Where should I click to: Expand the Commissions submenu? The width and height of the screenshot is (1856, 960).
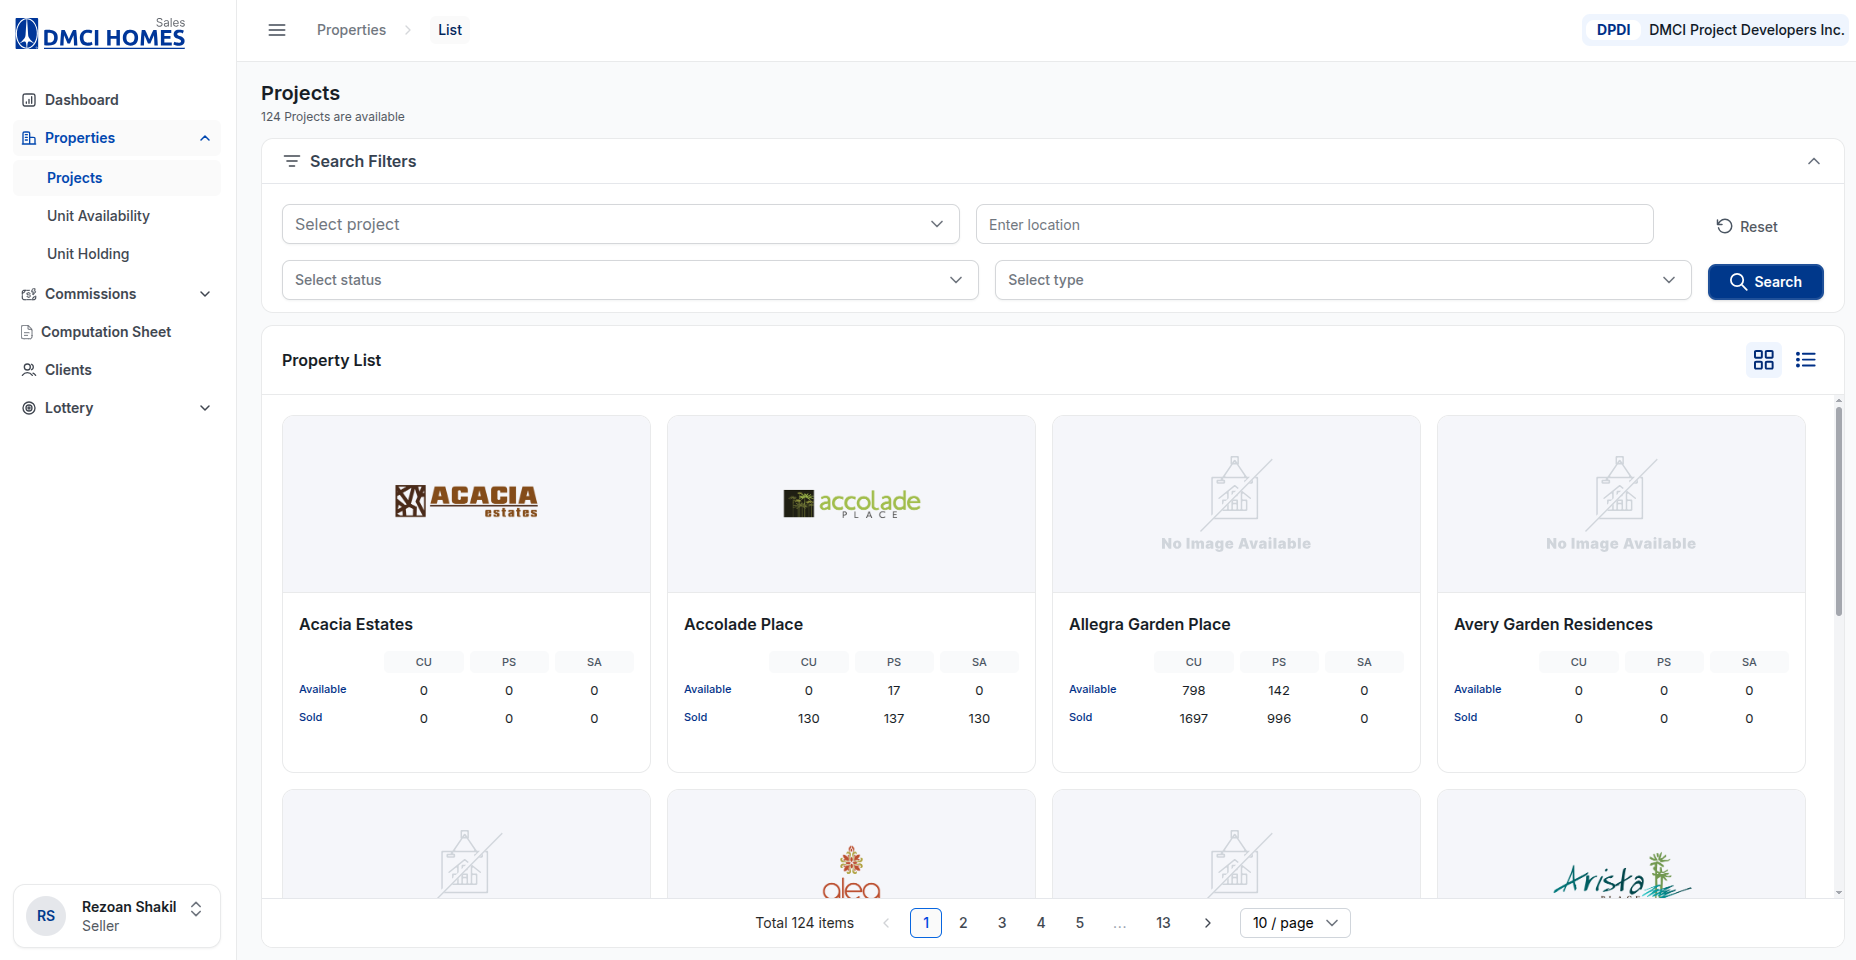205,294
